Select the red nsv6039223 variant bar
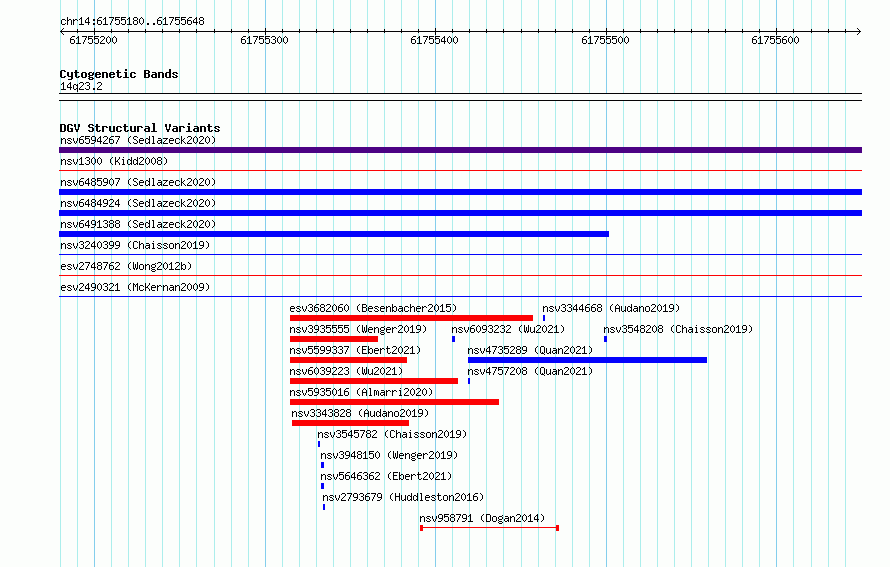Image resolution: width=890 pixels, height=567 pixels. [374, 381]
